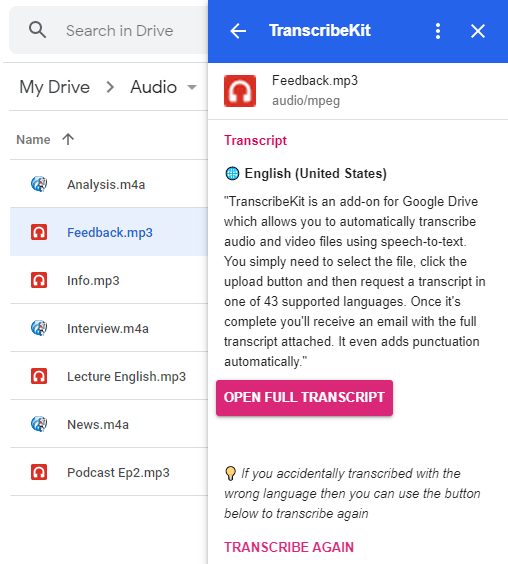The image size is (508, 564).
Task: Click the TRANSCRIBE AGAIN button
Action: coord(289,547)
